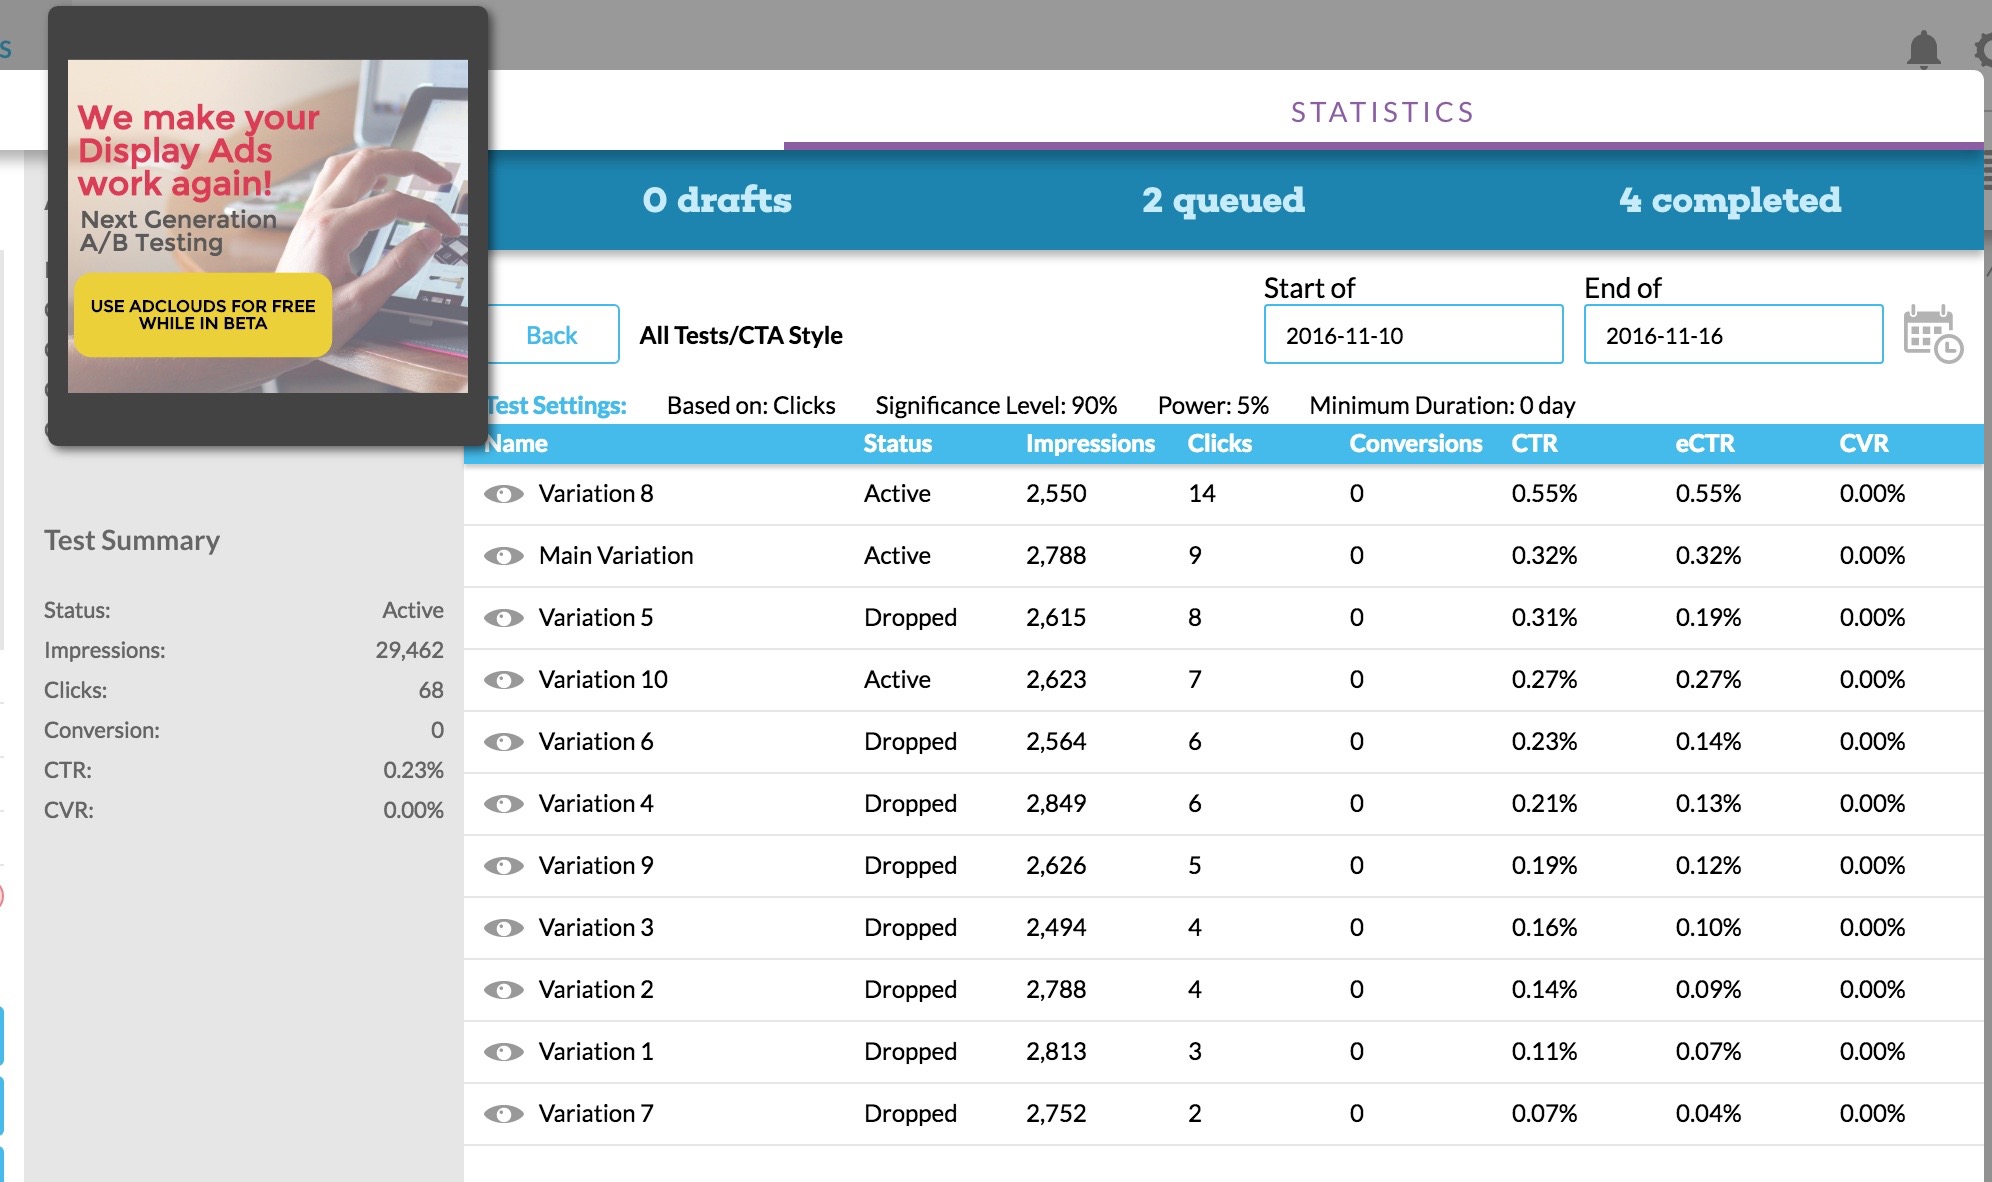Click Variation 1 eCTR value 0.07%
The height and width of the screenshot is (1182, 1992).
click(1708, 1052)
